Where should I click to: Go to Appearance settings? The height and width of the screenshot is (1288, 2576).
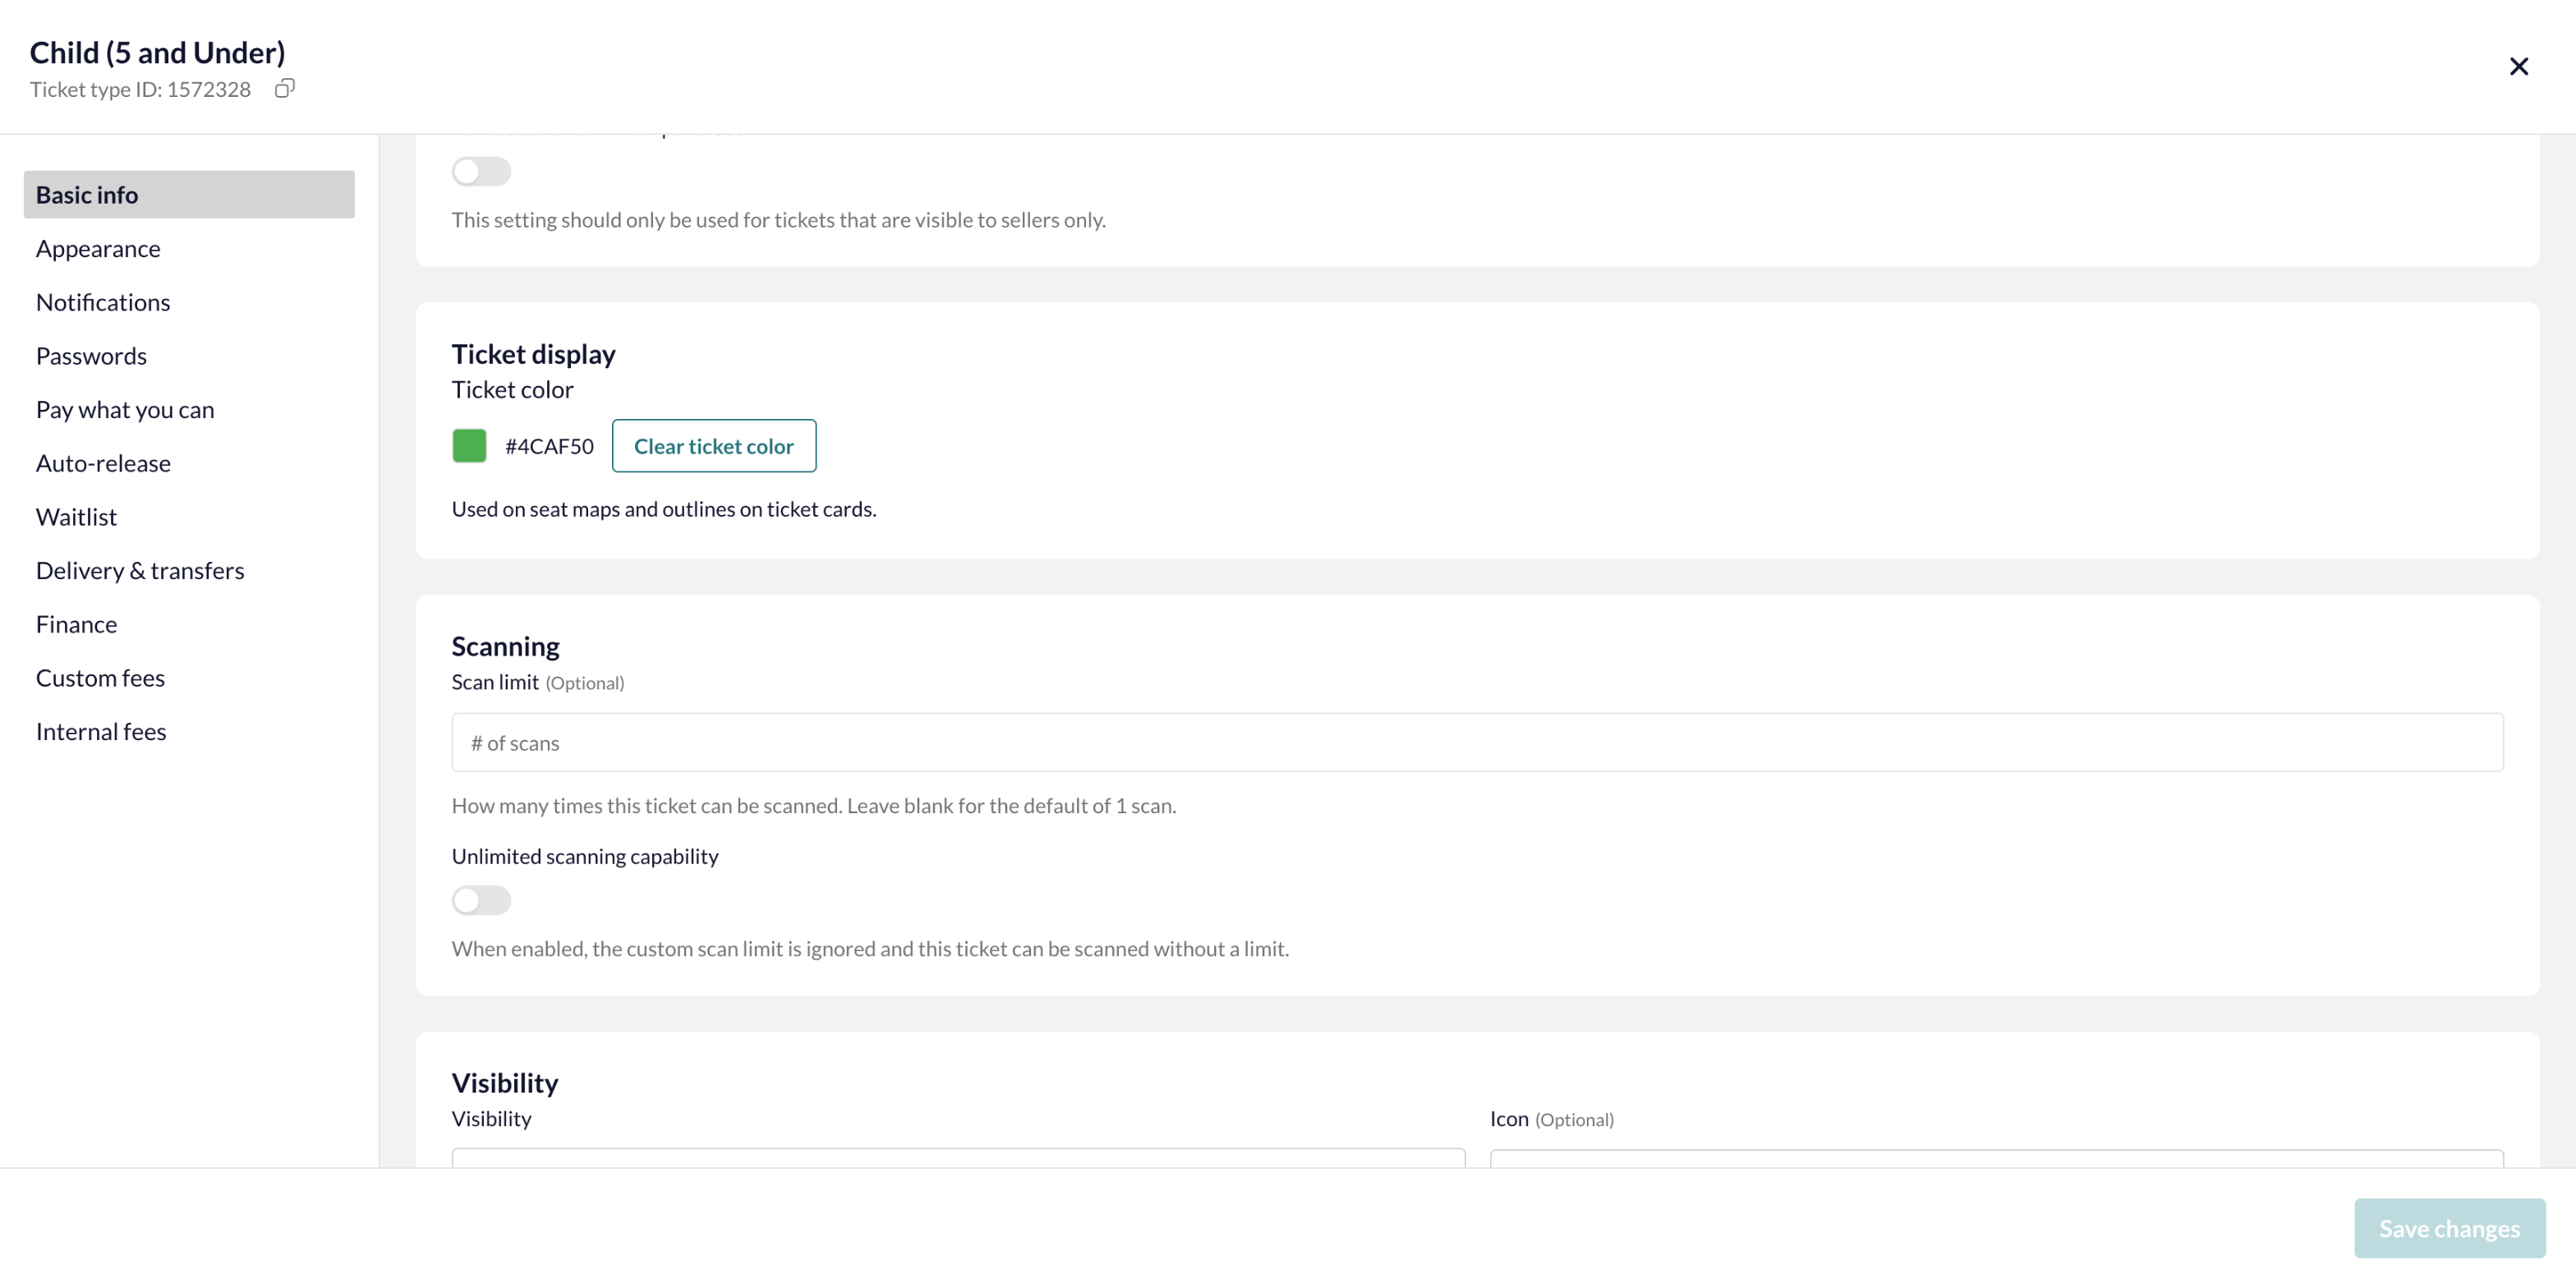98,248
